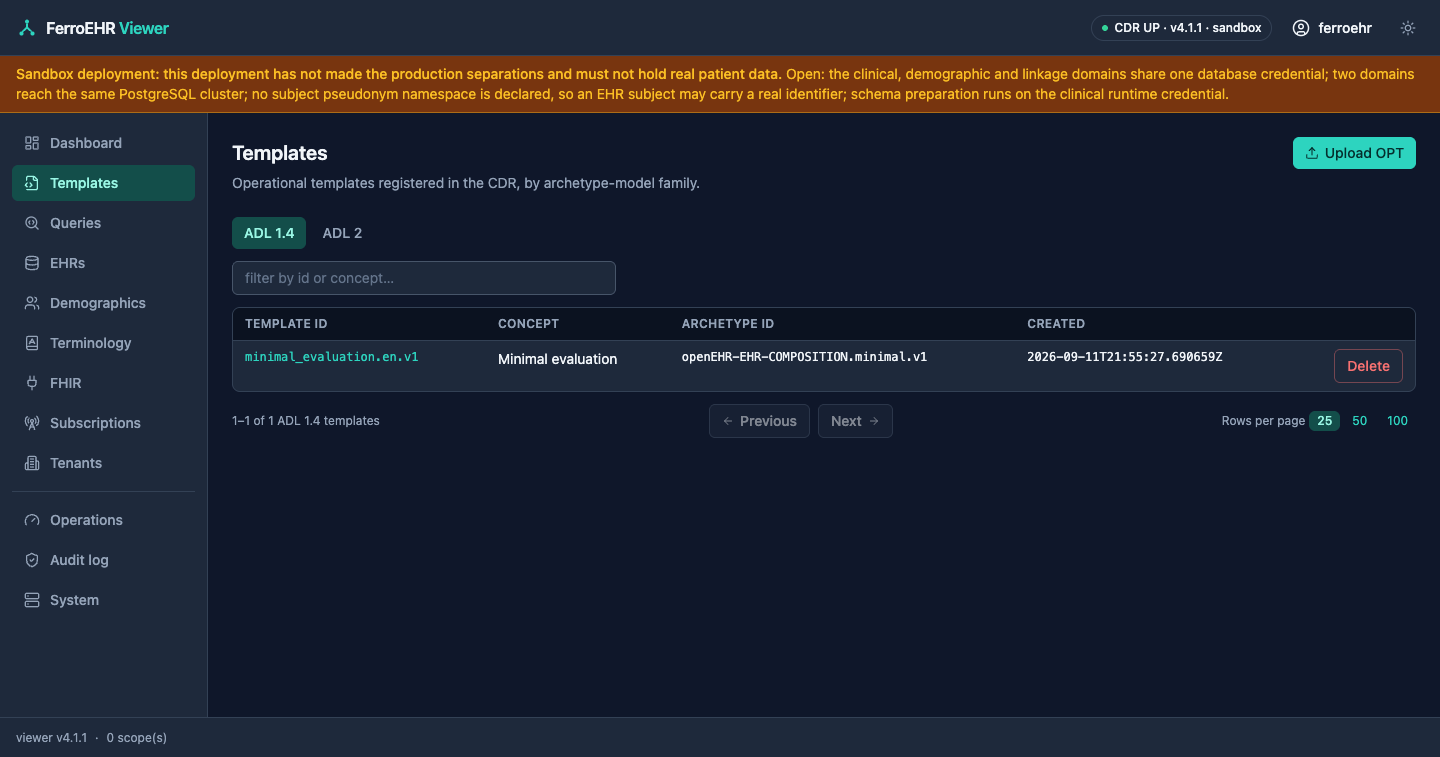
Task: Click the Templates file icon in sidebar
Action: coord(32,183)
